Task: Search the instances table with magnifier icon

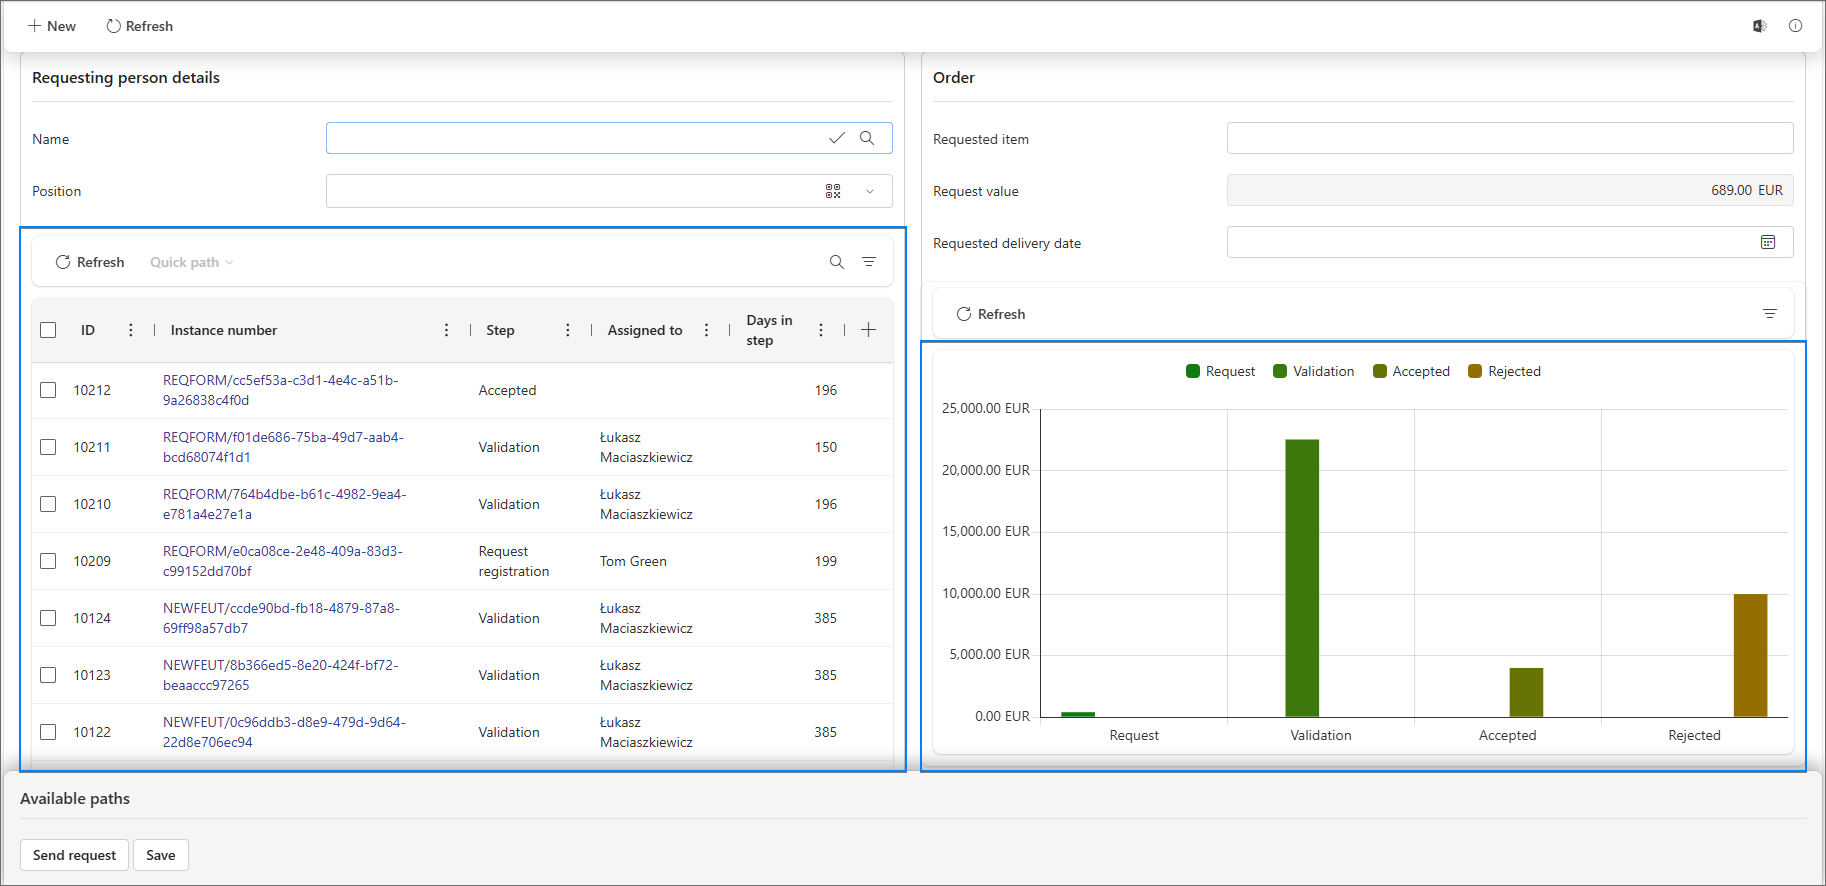Action: pyautogui.click(x=837, y=262)
